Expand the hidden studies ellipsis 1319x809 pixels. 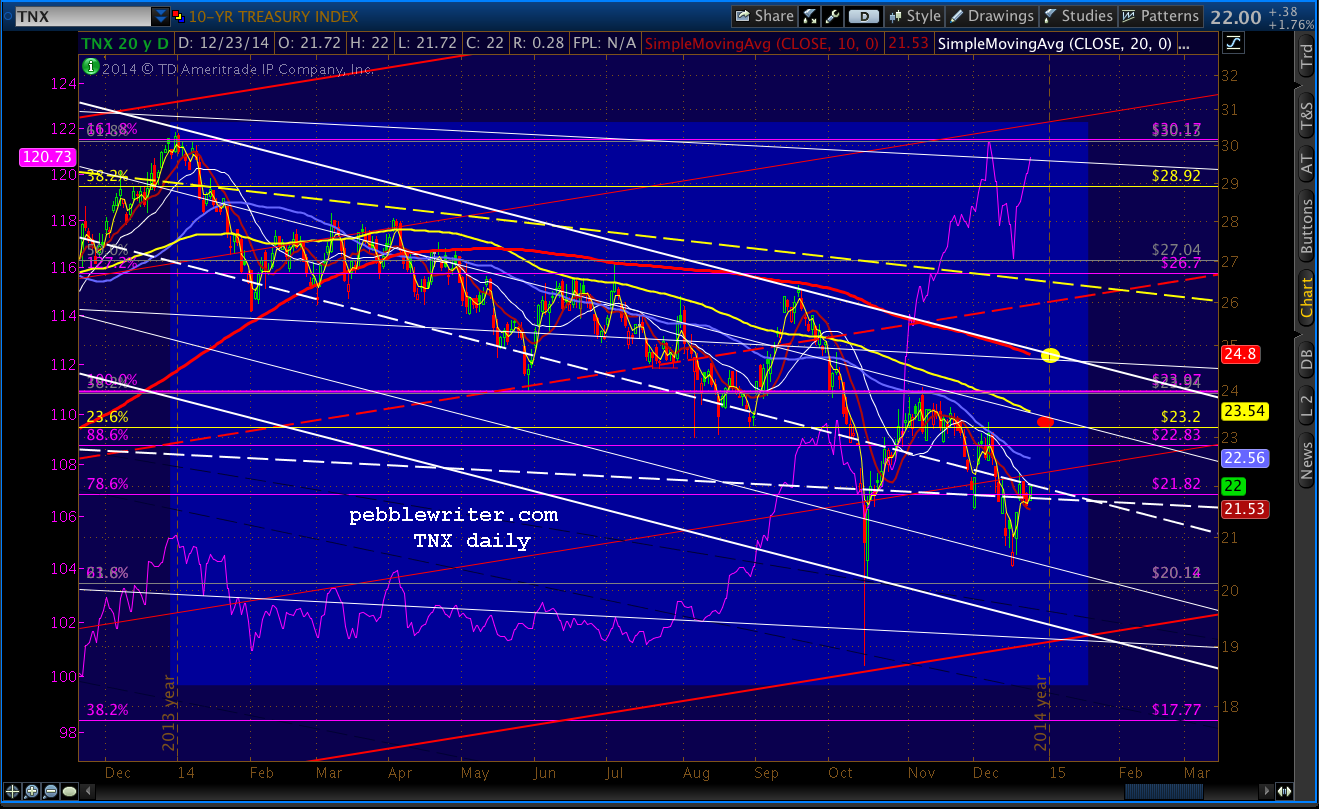(x=1185, y=43)
